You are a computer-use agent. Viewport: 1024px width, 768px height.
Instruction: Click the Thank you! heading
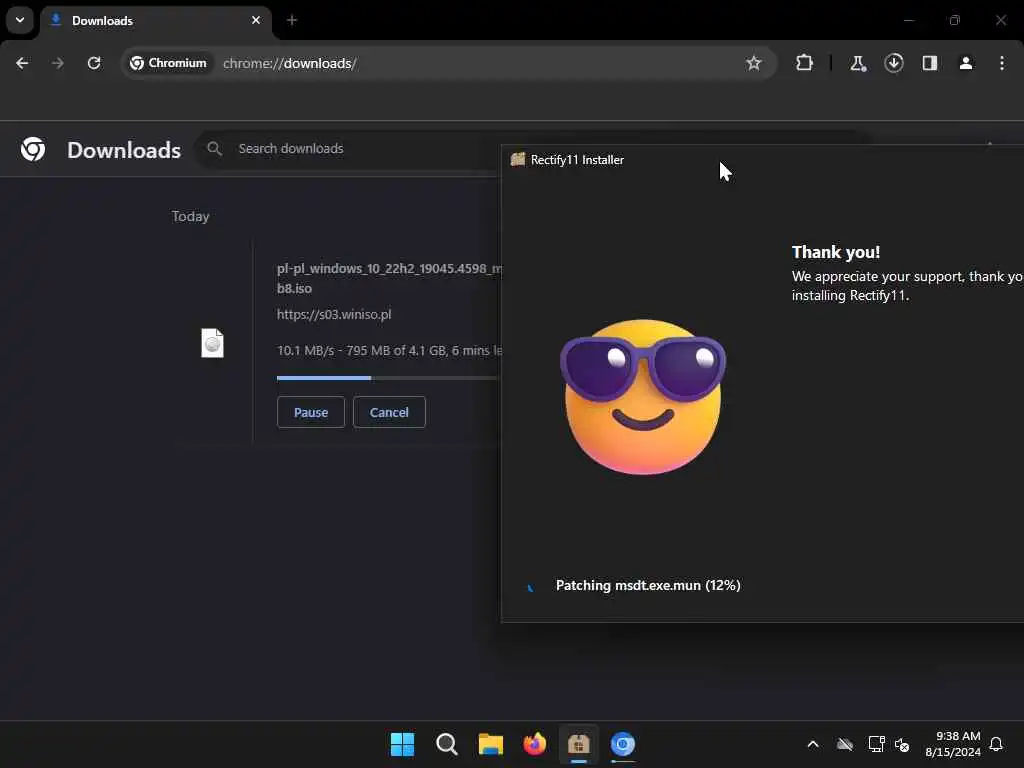[835, 252]
